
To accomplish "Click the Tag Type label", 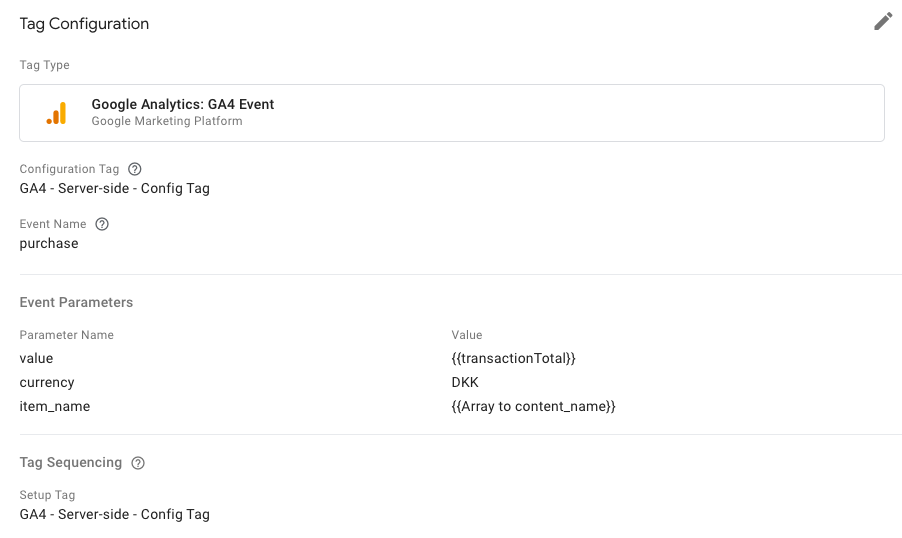I will 44,65.
